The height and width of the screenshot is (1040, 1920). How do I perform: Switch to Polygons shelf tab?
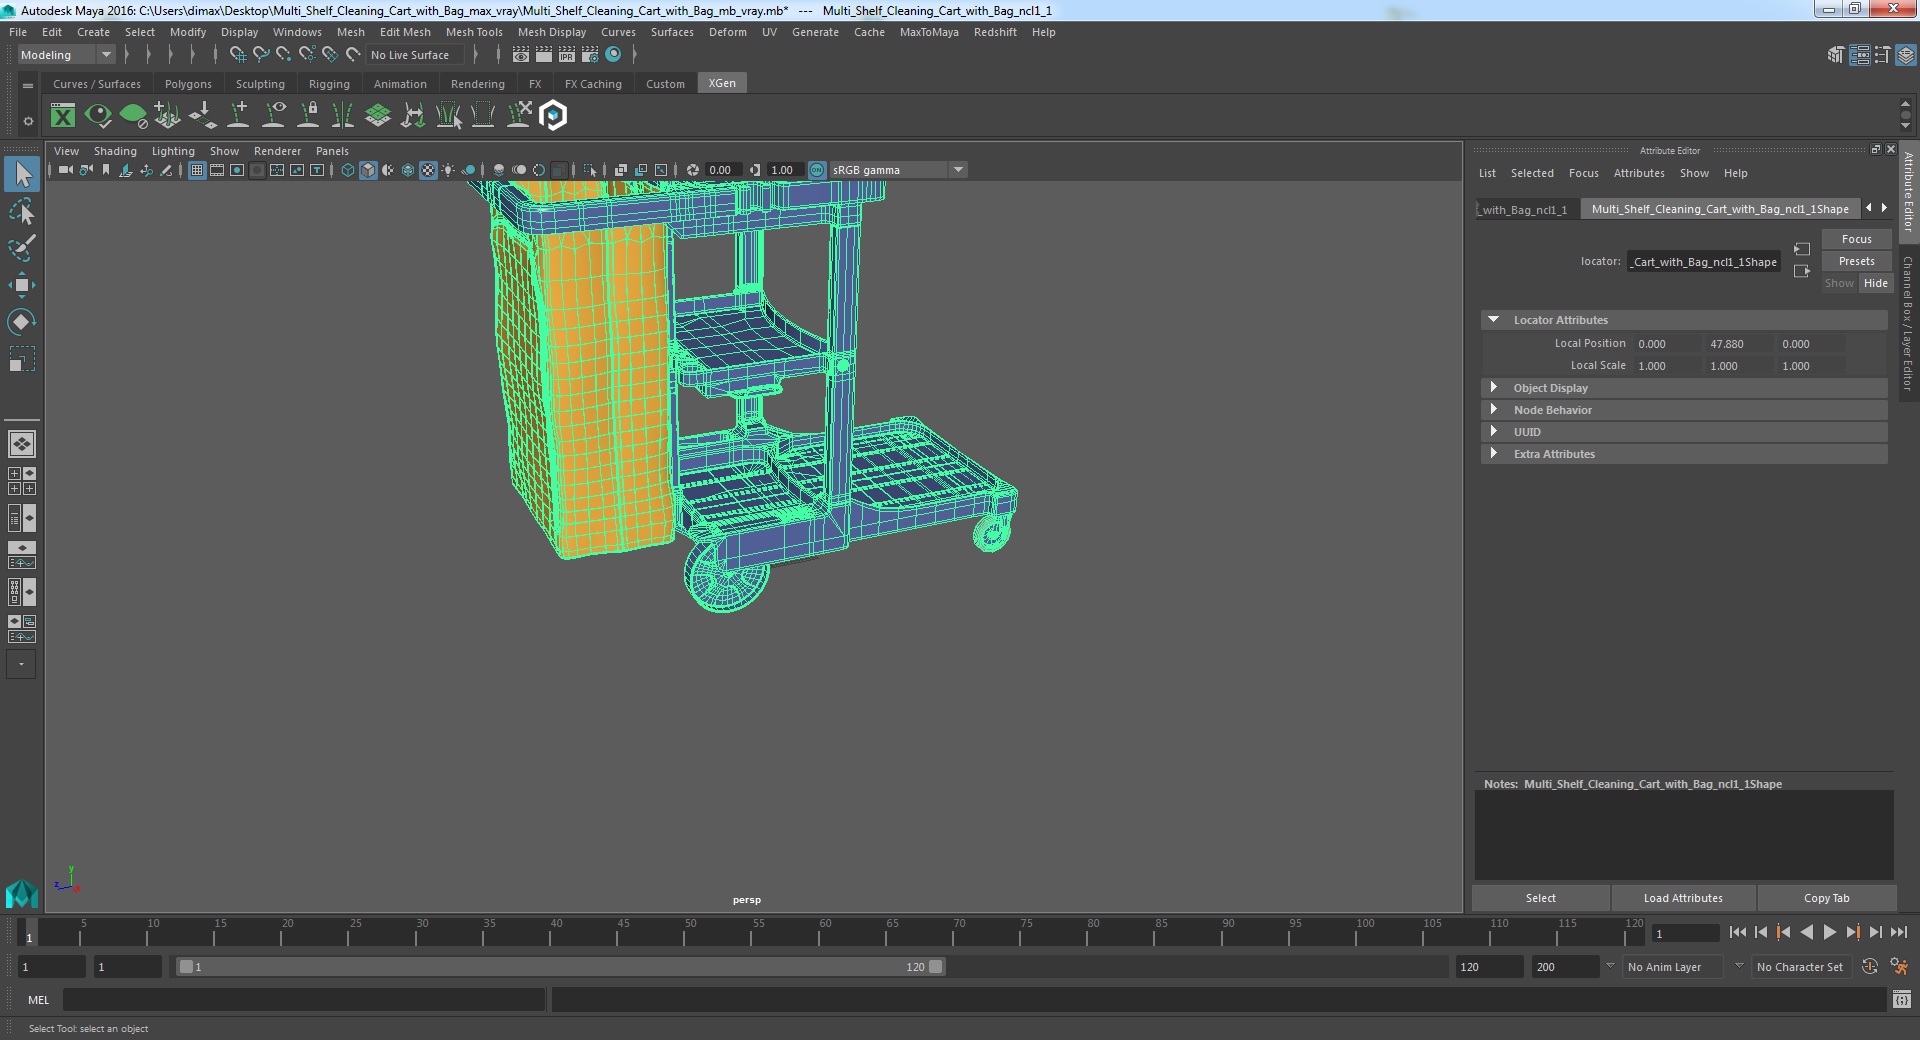[x=188, y=84]
